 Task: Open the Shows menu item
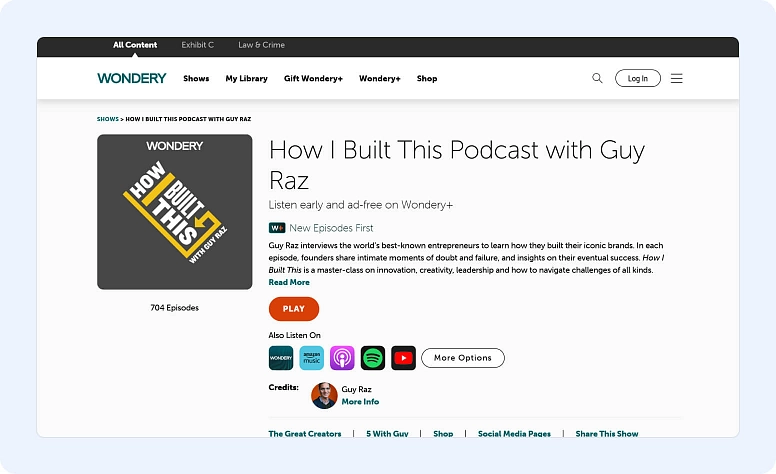coord(196,78)
